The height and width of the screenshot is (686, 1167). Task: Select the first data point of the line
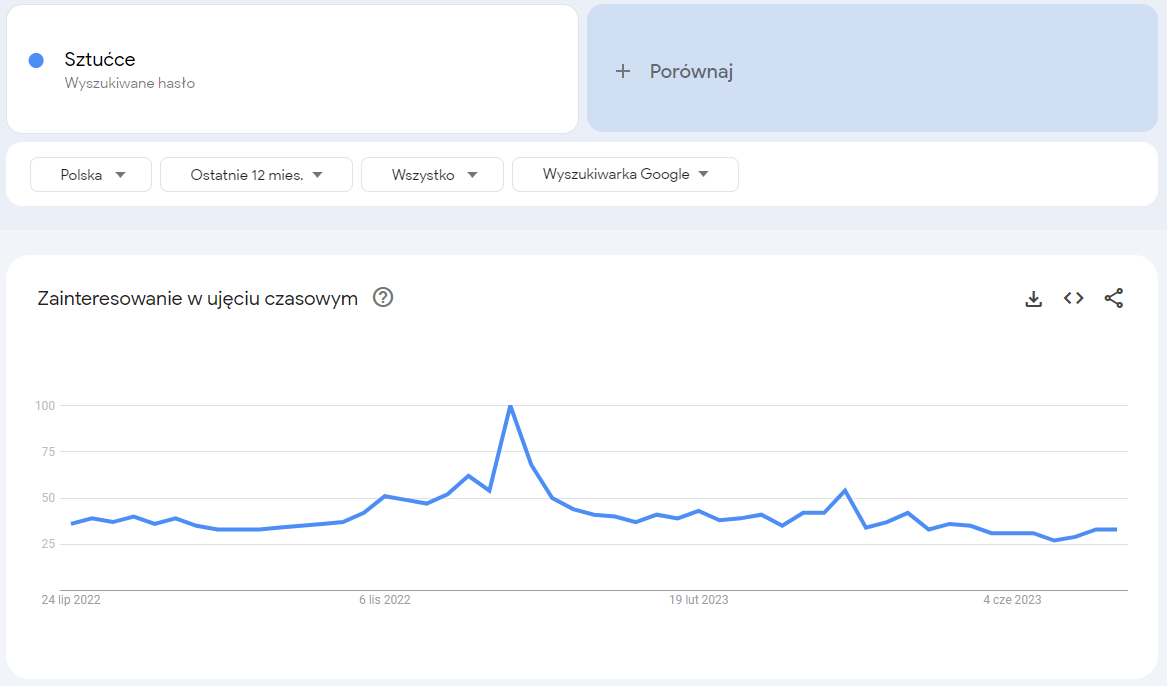coord(72,523)
